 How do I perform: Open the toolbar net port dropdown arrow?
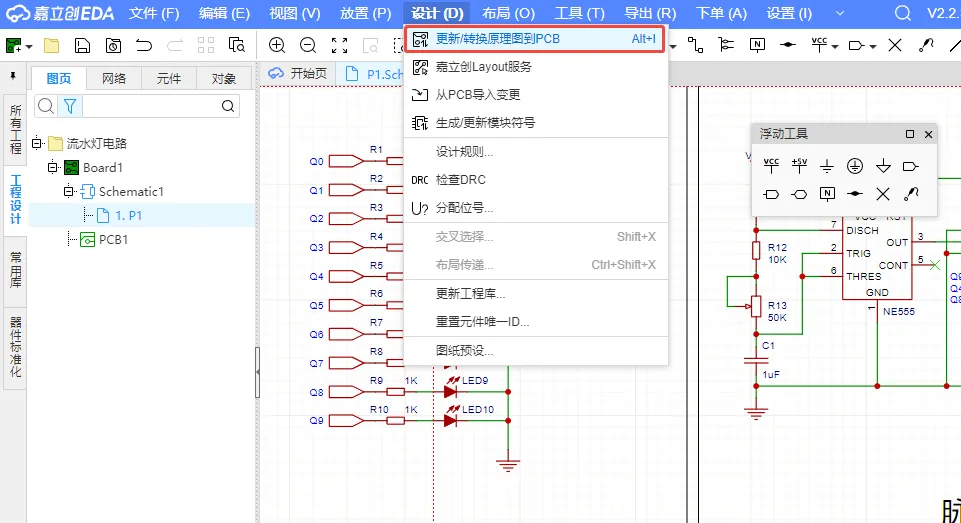873,46
